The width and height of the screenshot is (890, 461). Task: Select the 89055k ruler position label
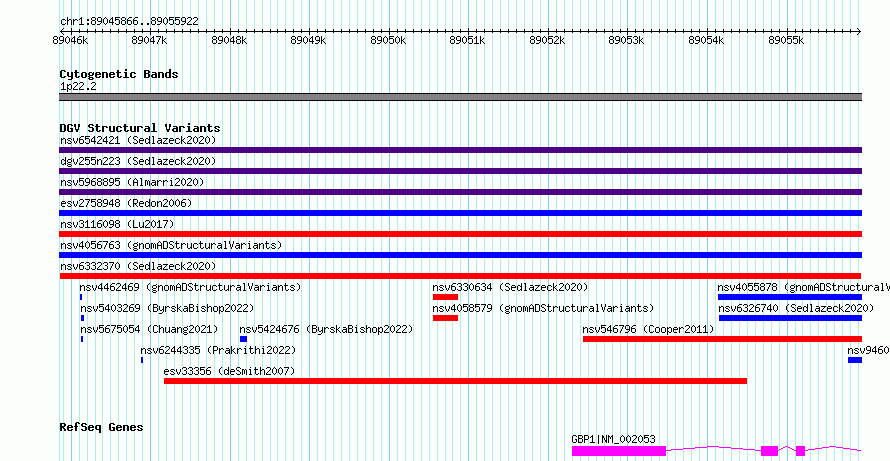pos(786,40)
